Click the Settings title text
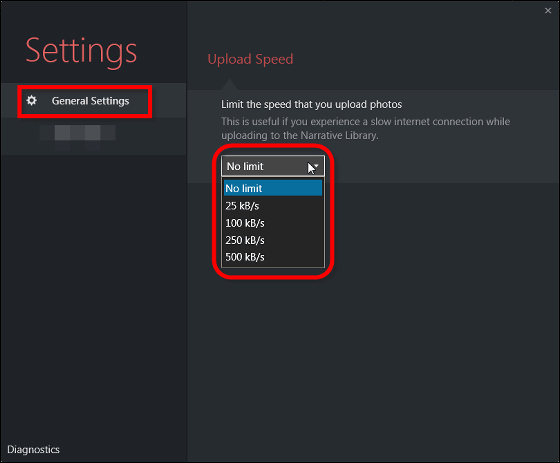Image resolution: width=560 pixels, height=463 pixels. [81, 52]
